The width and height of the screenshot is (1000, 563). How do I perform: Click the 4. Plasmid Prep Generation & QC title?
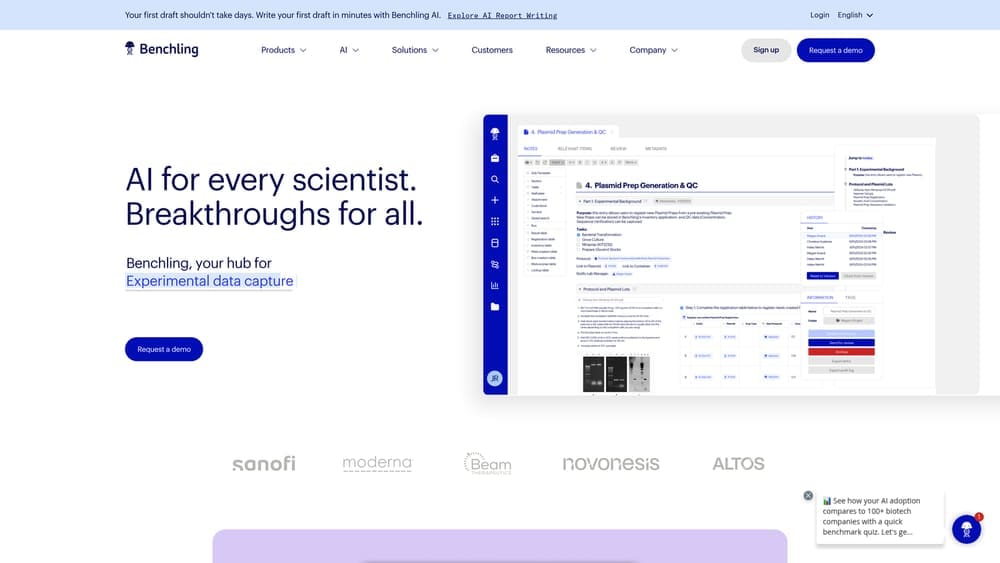coord(642,186)
